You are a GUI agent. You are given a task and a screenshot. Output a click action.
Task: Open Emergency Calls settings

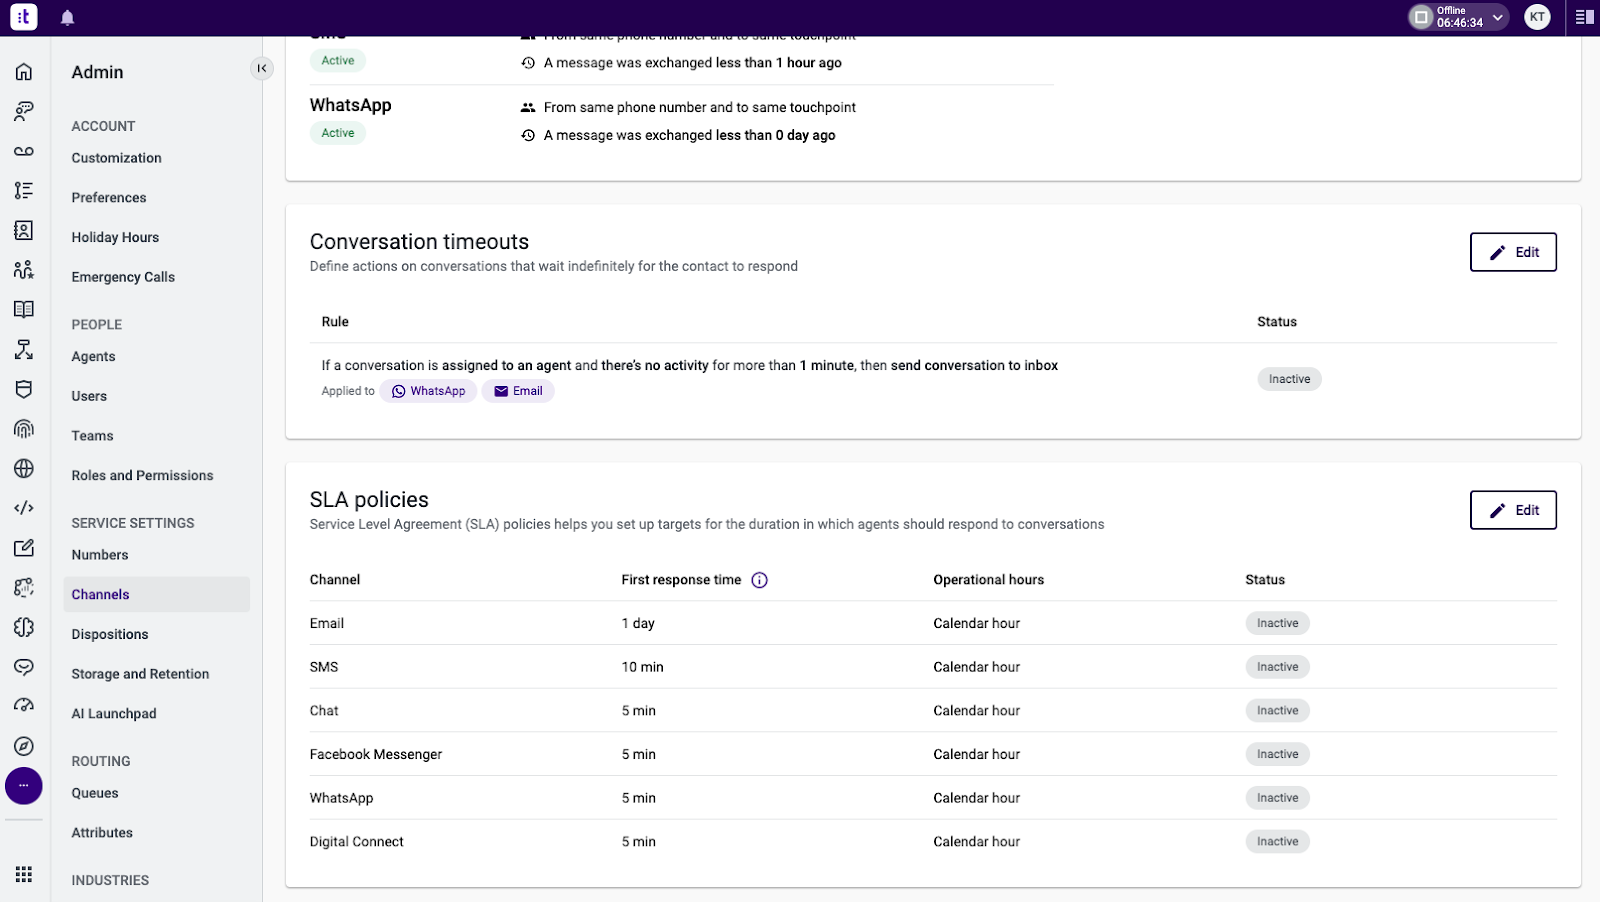click(x=123, y=277)
